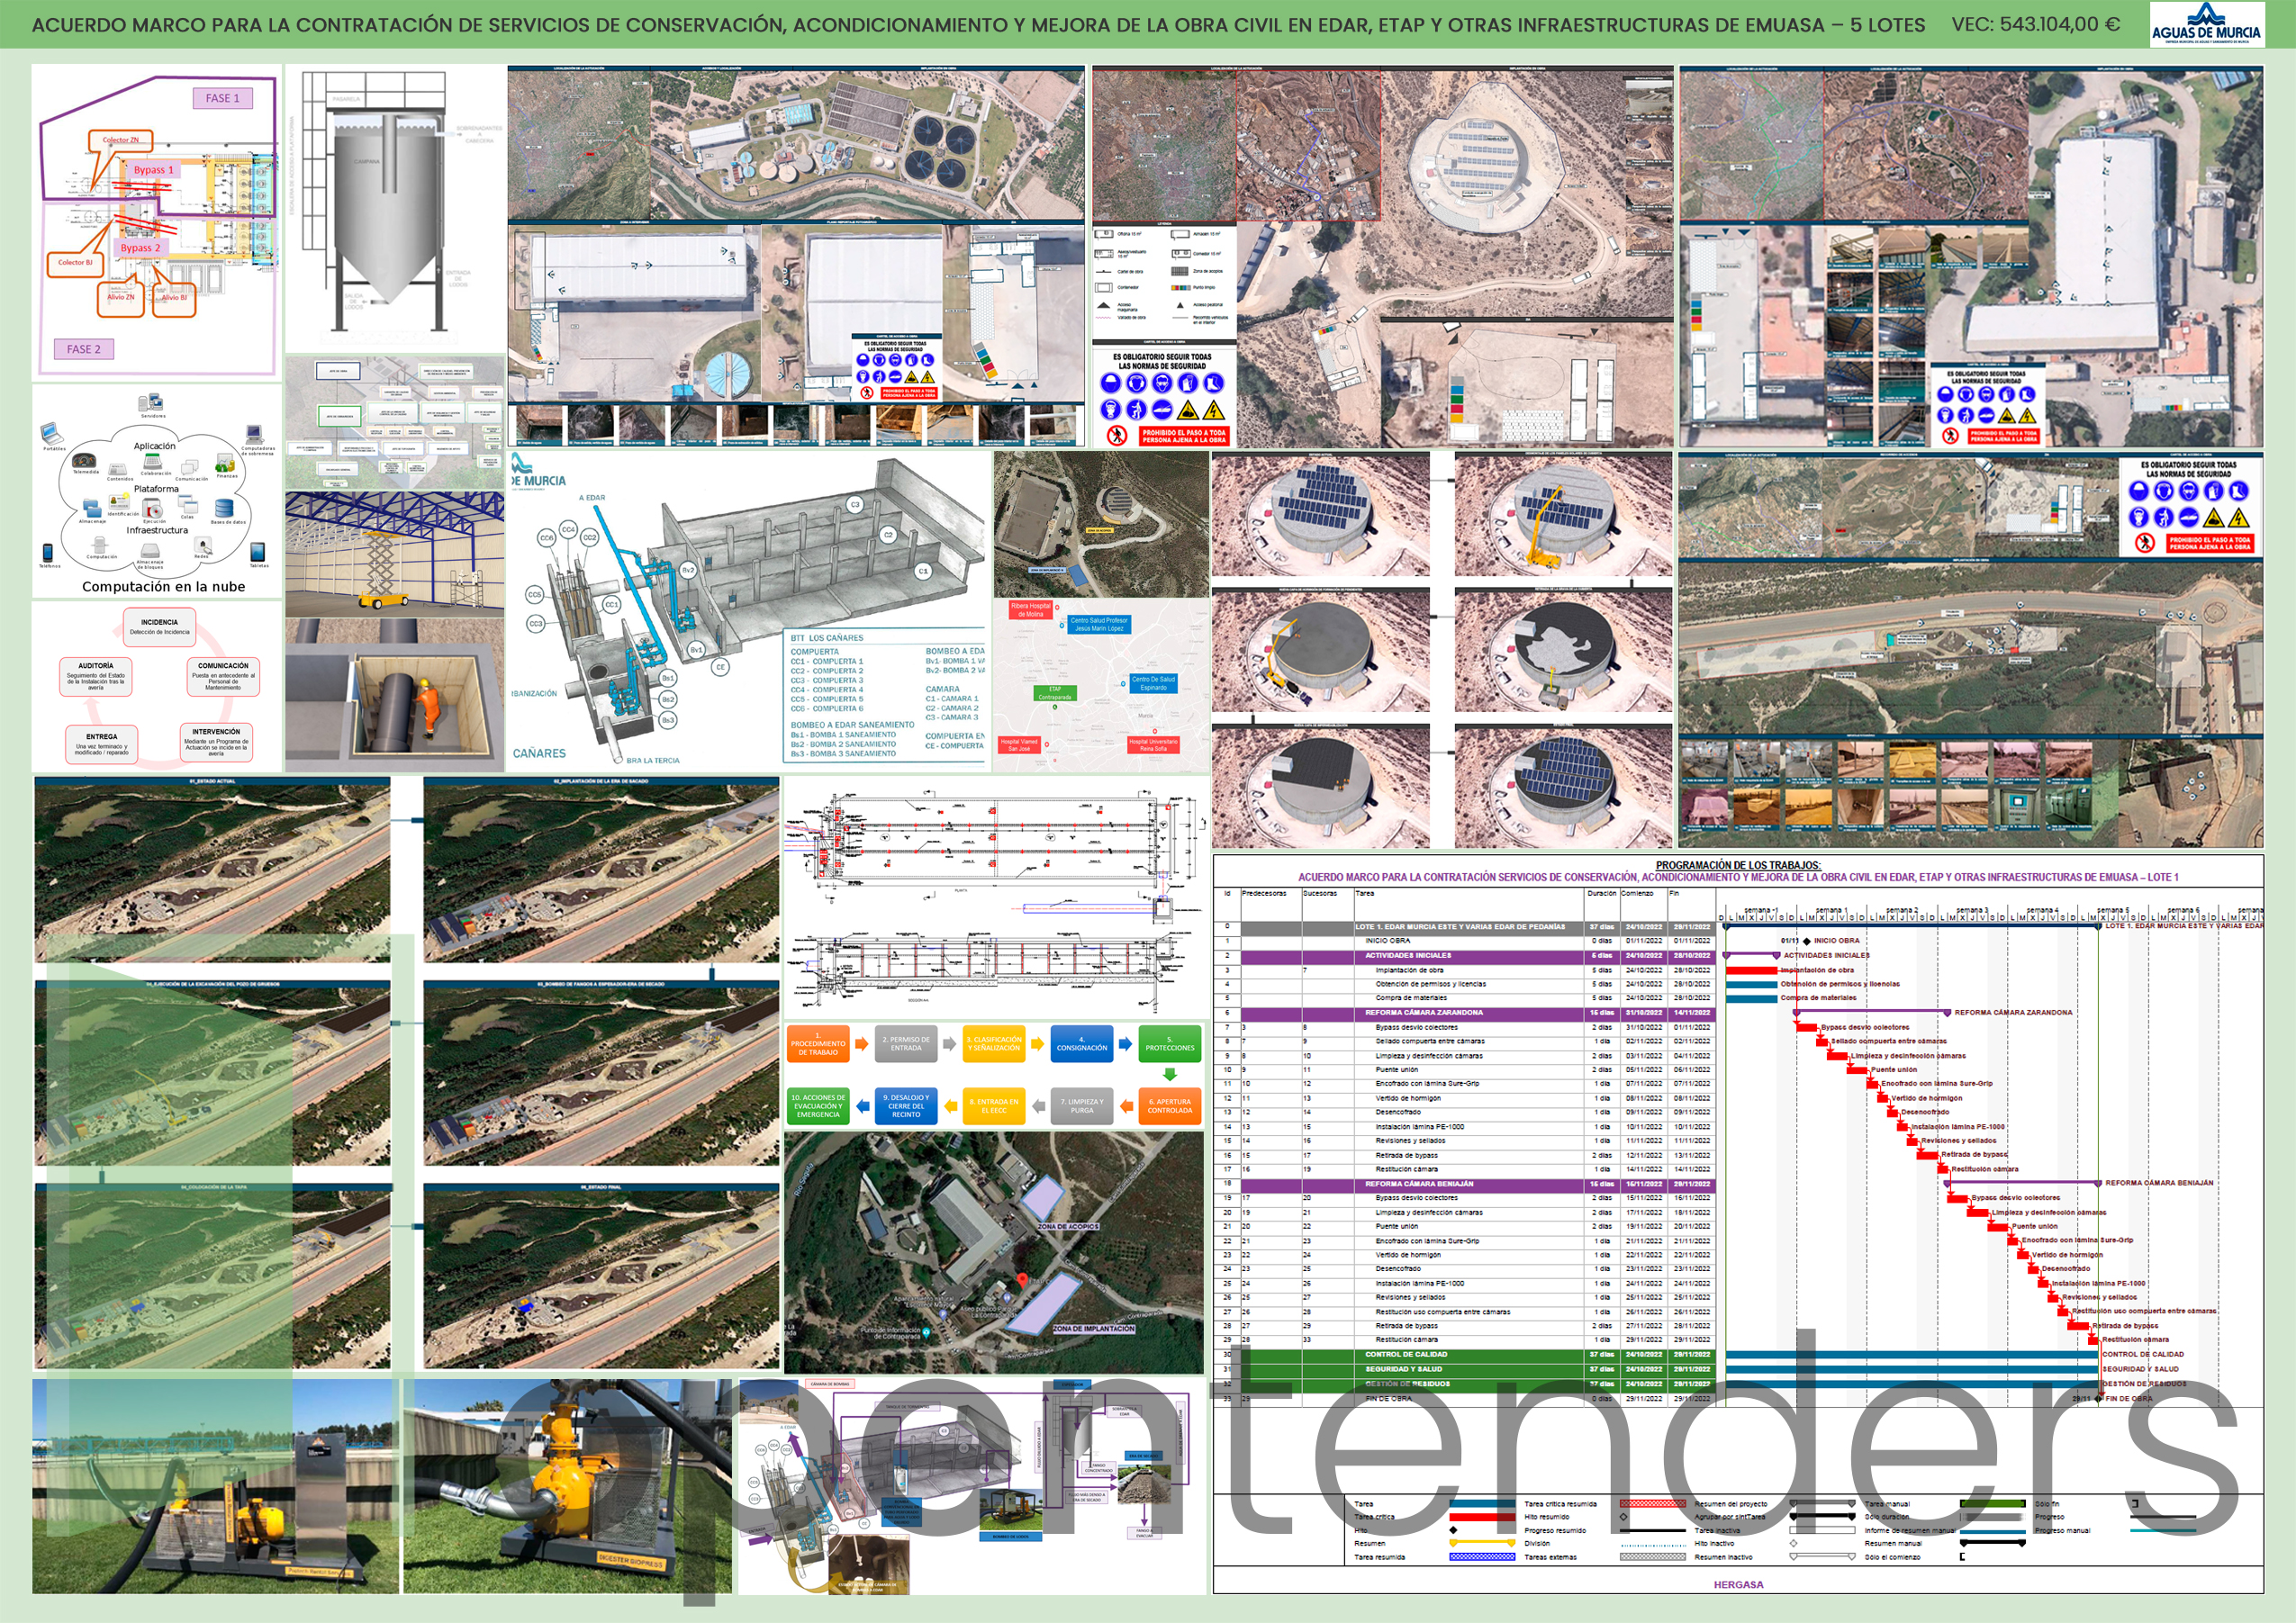This screenshot has height=1623, width=2296.
Task: Click the Servidores icon above the cloud diagram
Action: click(151, 403)
